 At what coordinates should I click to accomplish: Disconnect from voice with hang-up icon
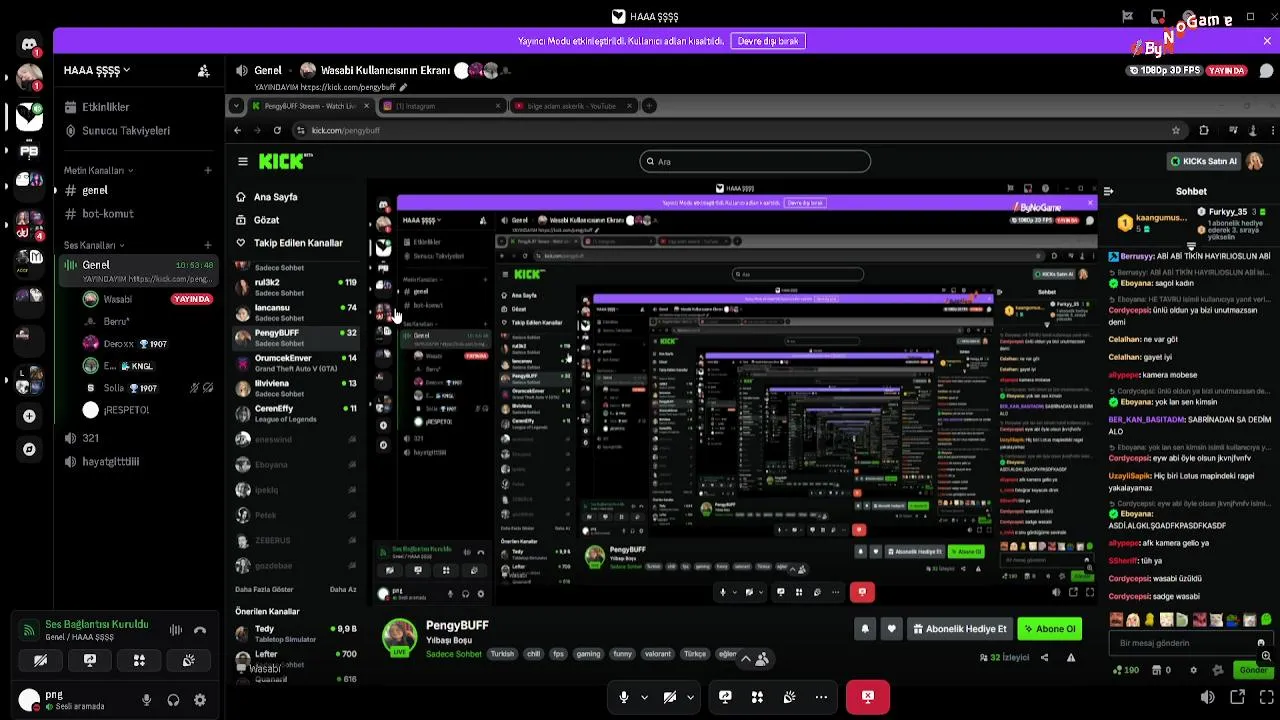pyautogui.click(x=200, y=630)
